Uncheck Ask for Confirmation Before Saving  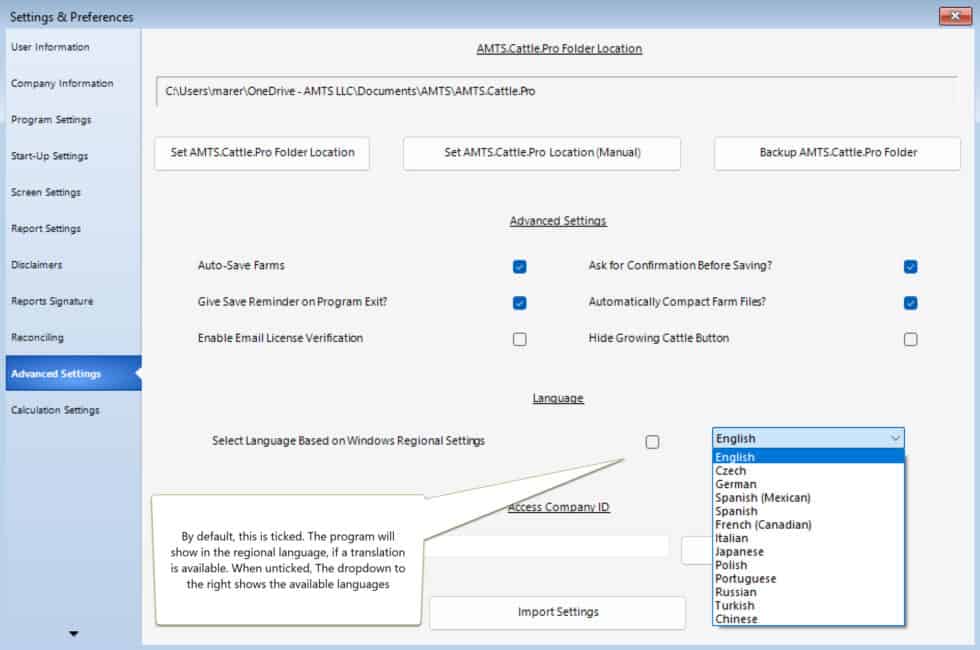[910, 266]
